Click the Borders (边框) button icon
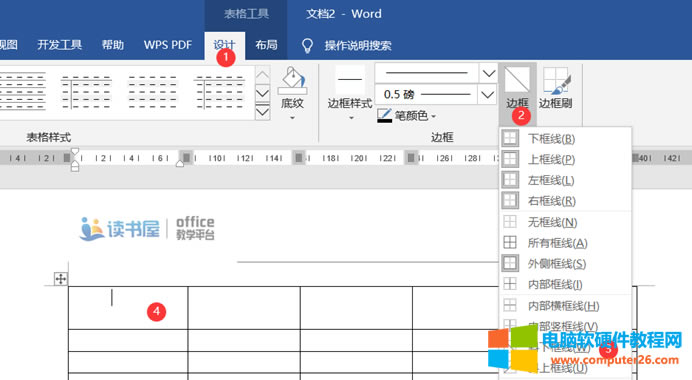 click(x=517, y=80)
